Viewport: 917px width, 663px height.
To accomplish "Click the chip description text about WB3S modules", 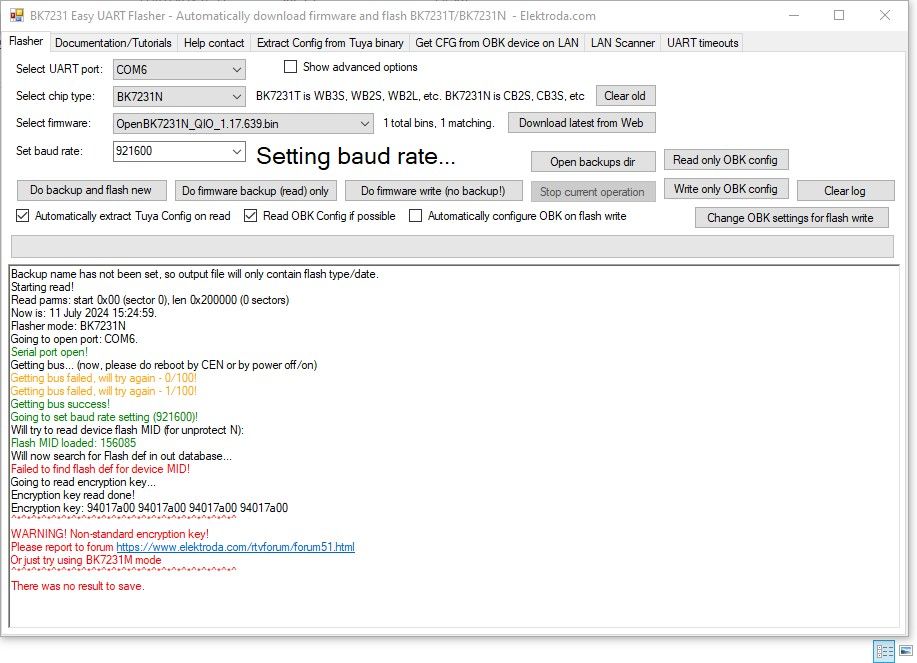I will (x=420, y=96).
